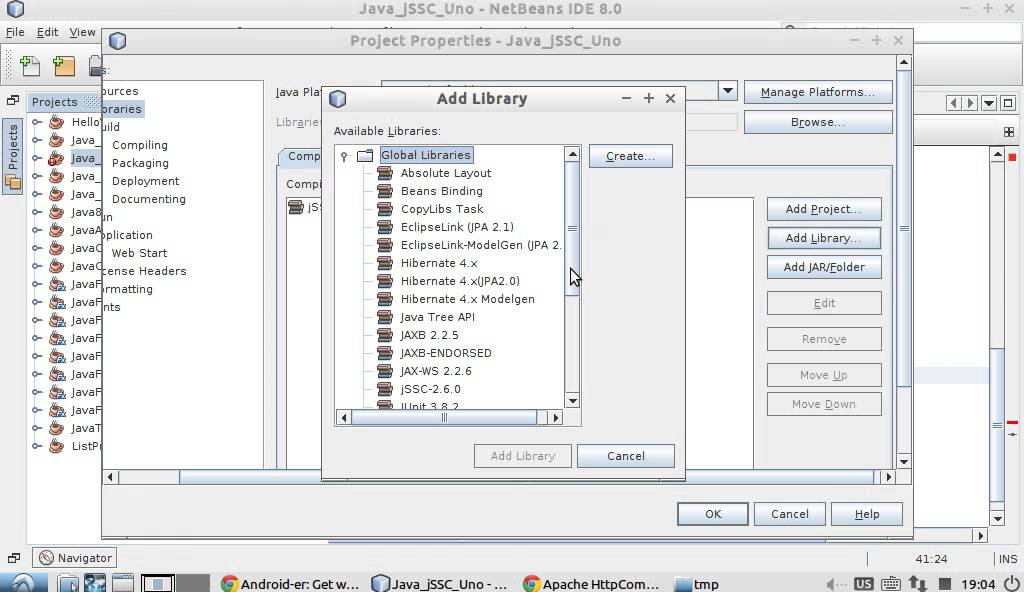The width and height of the screenshot is (1024, 592).
Task: Click the Navigator panel icon
Action: pos(46,558)
